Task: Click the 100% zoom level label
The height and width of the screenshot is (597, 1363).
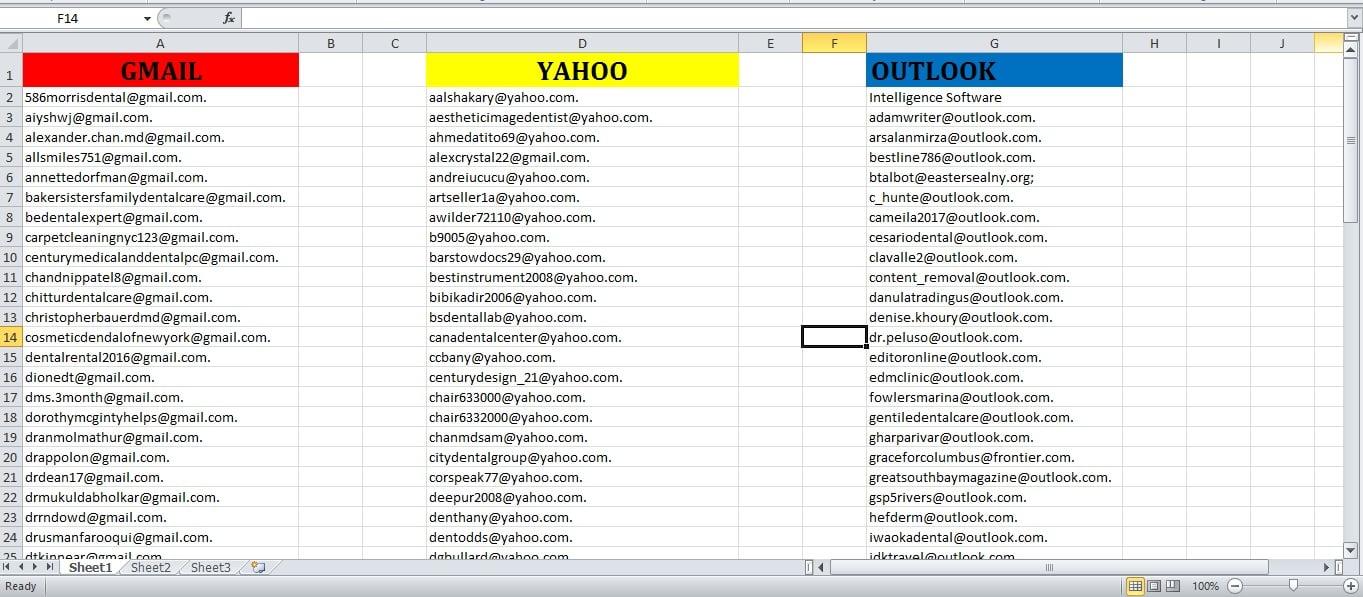Action: (x=1206, y=586)
